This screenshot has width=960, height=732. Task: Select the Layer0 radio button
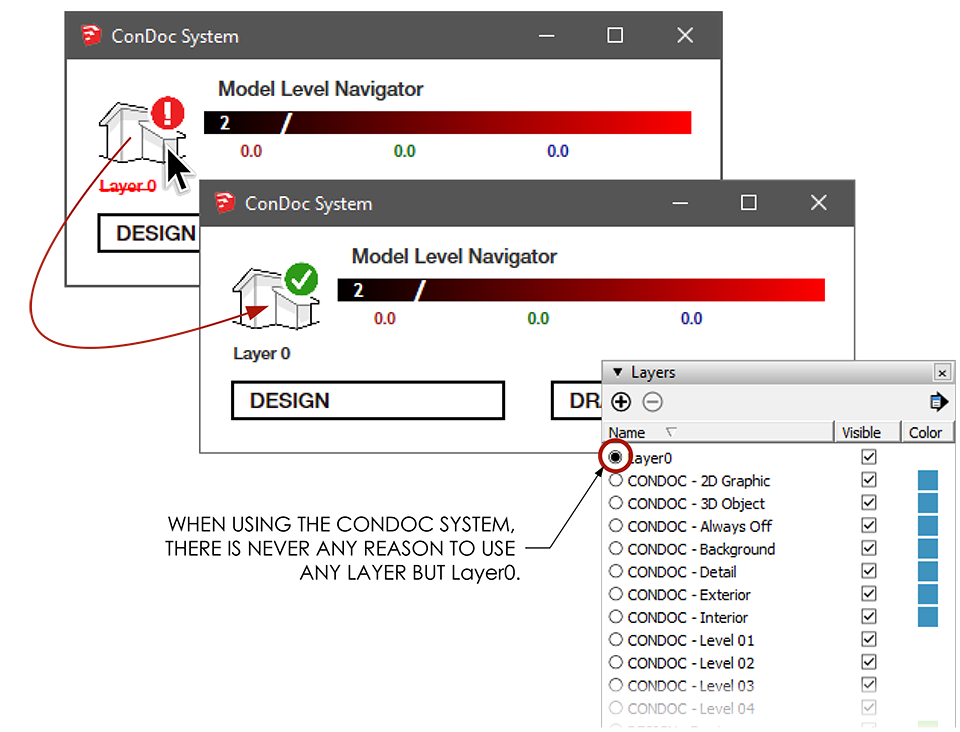pyautogui.click(x=615, y=457)
